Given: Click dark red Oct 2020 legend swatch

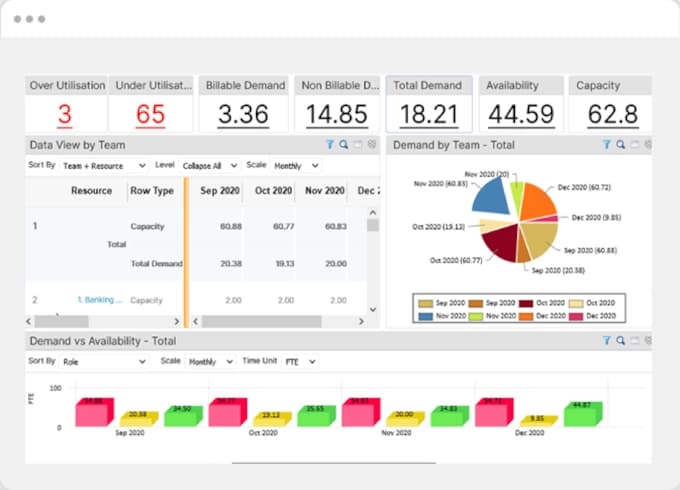Looking at the screenshot, I should click(x=526, y=304).
